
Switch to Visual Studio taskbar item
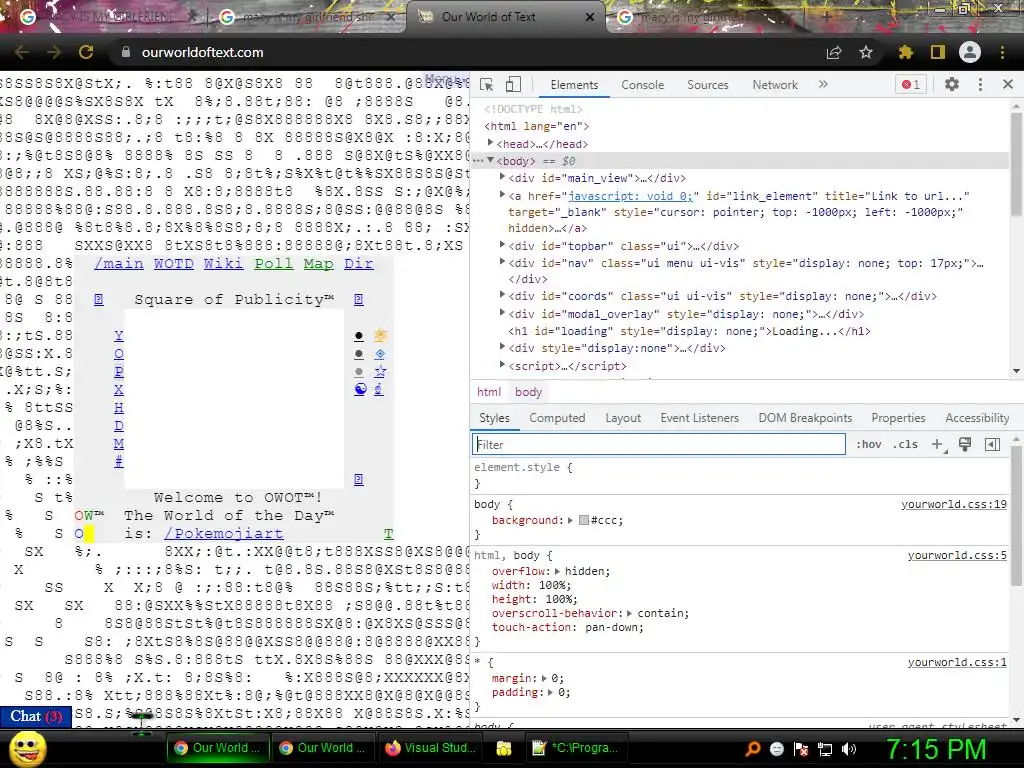pyautogui.click(x=431, y=748)
